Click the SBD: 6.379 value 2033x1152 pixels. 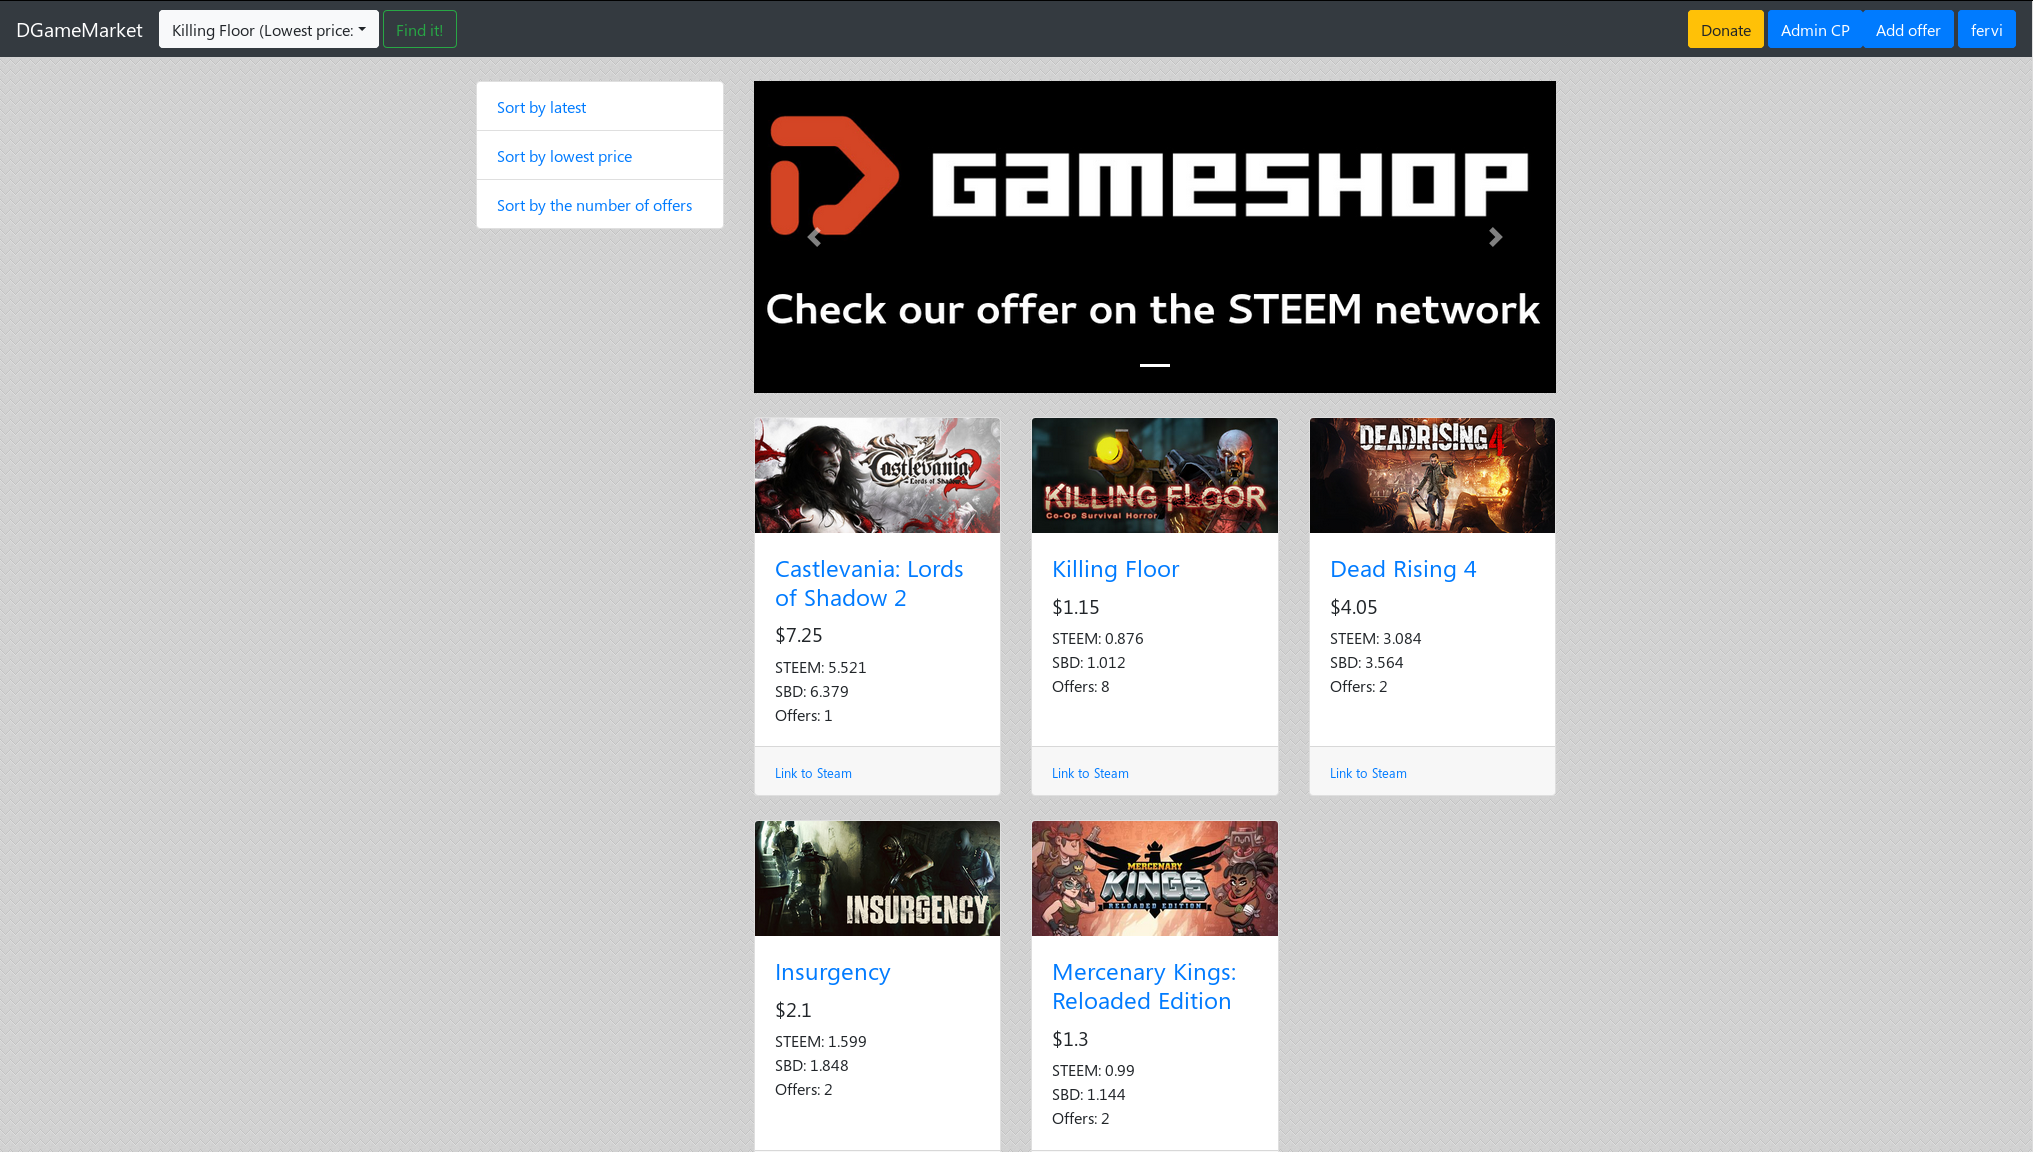pos(811,691)
